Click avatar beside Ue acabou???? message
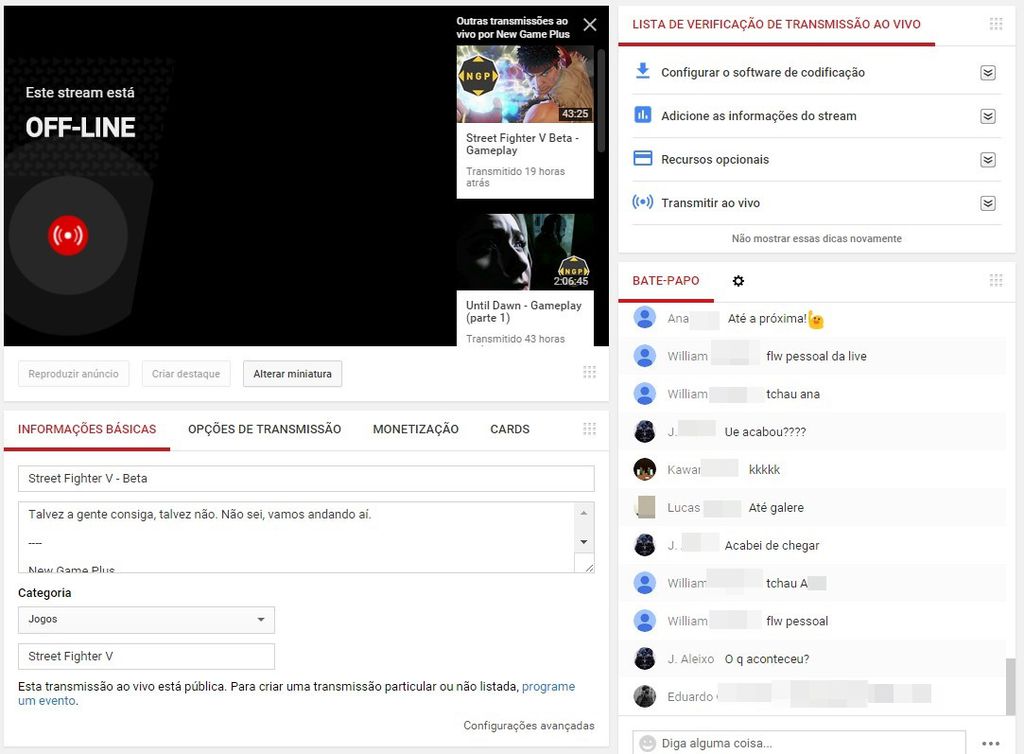 coord(645,432)
